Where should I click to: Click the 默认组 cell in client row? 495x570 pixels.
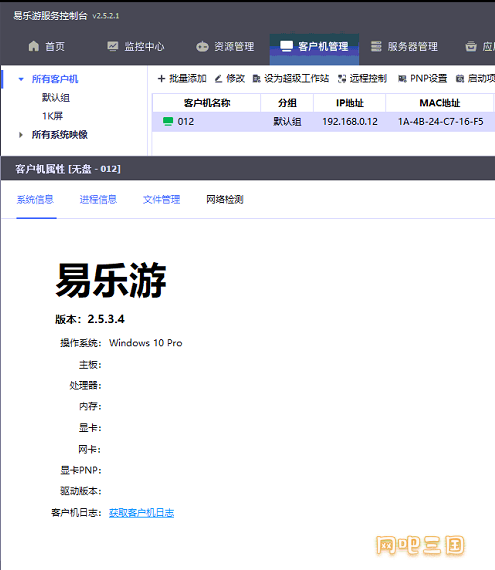tap(287, 121)
